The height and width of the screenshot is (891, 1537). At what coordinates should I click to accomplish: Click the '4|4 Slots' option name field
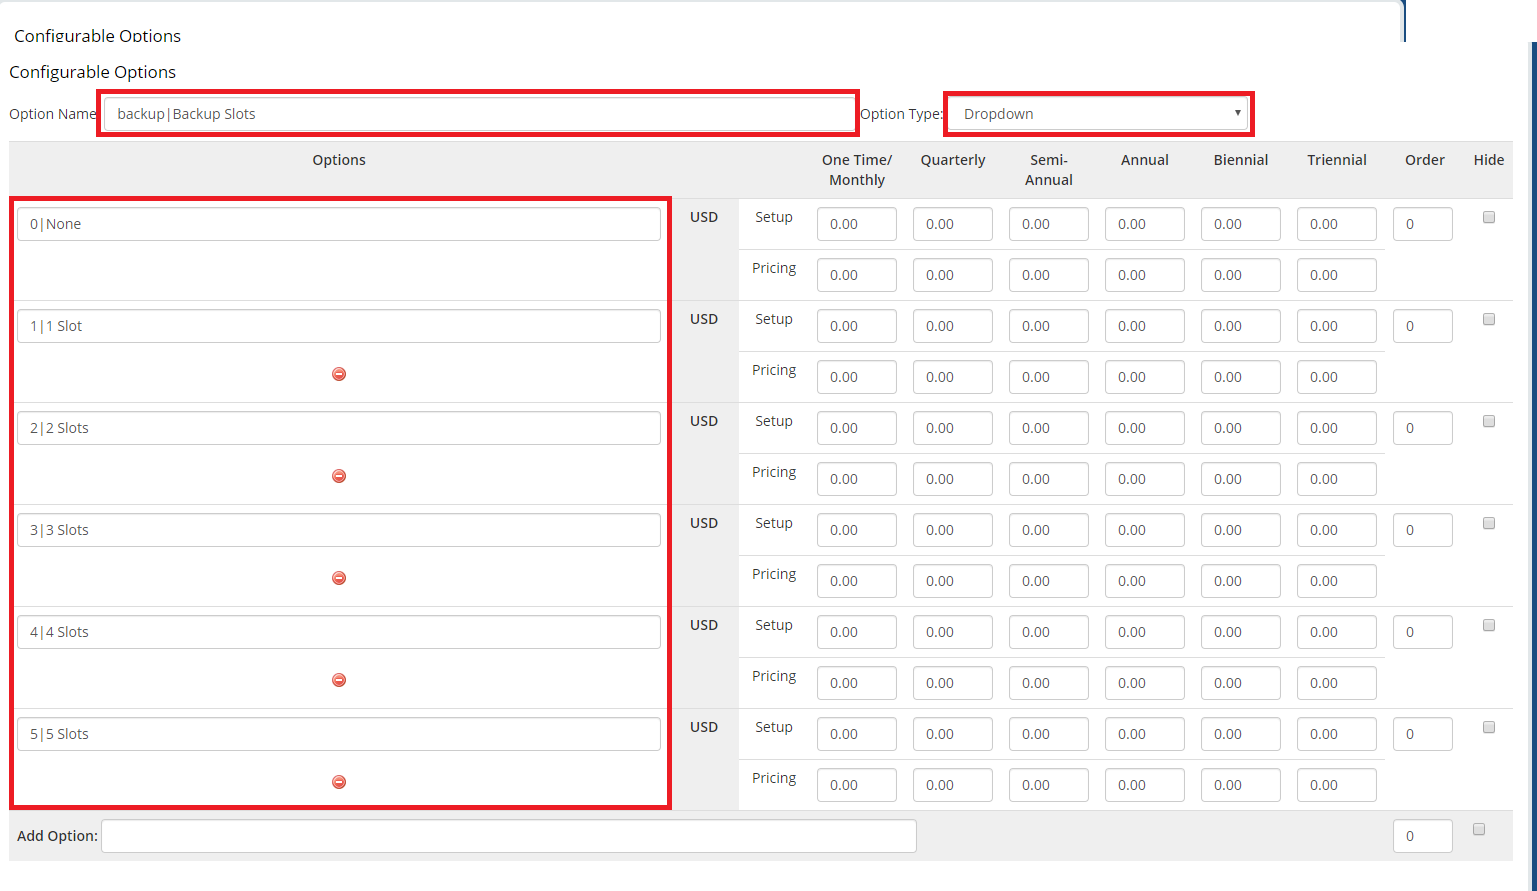[x=339, y=632]
